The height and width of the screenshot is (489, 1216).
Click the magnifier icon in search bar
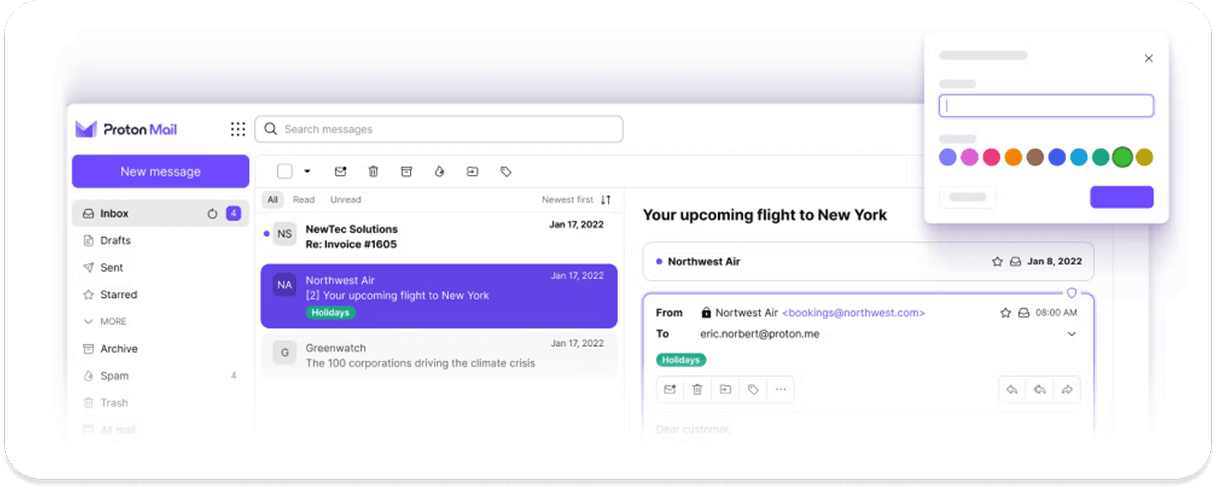click(x=271, y=129)
